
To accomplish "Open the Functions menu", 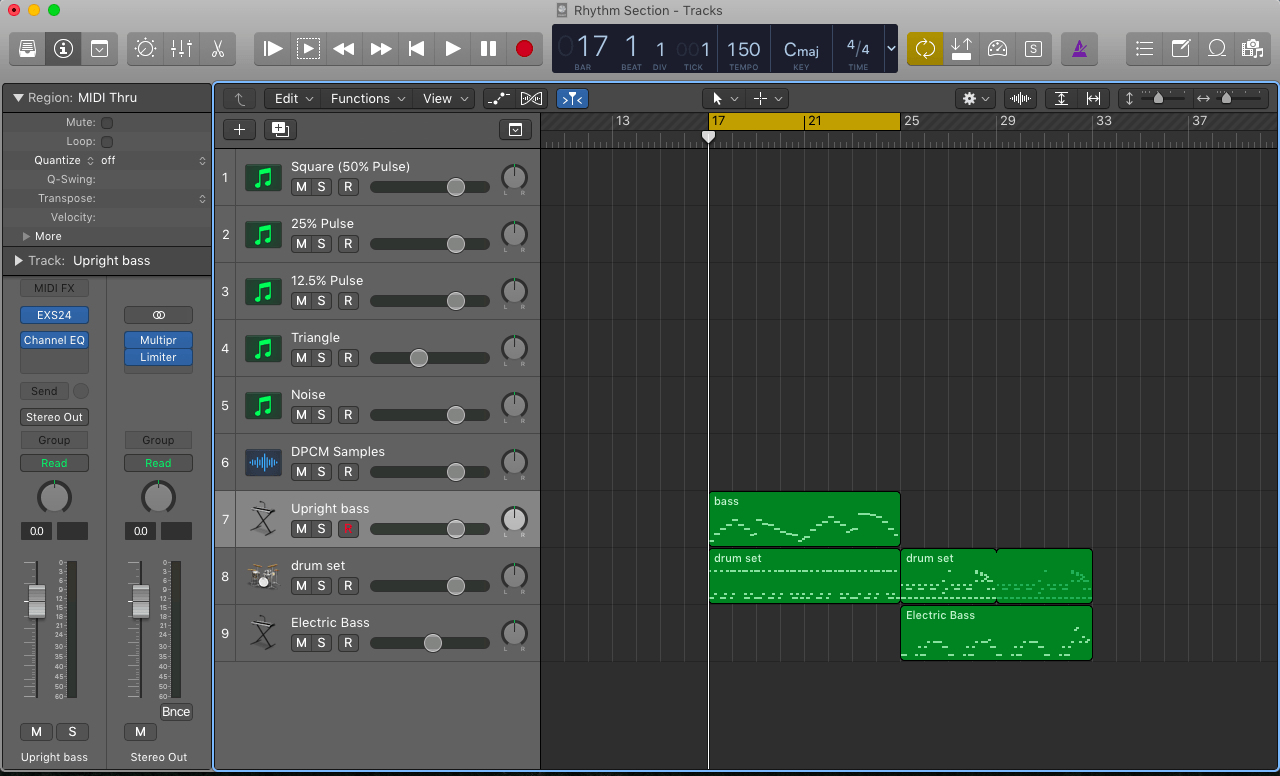I will point(368,98).
